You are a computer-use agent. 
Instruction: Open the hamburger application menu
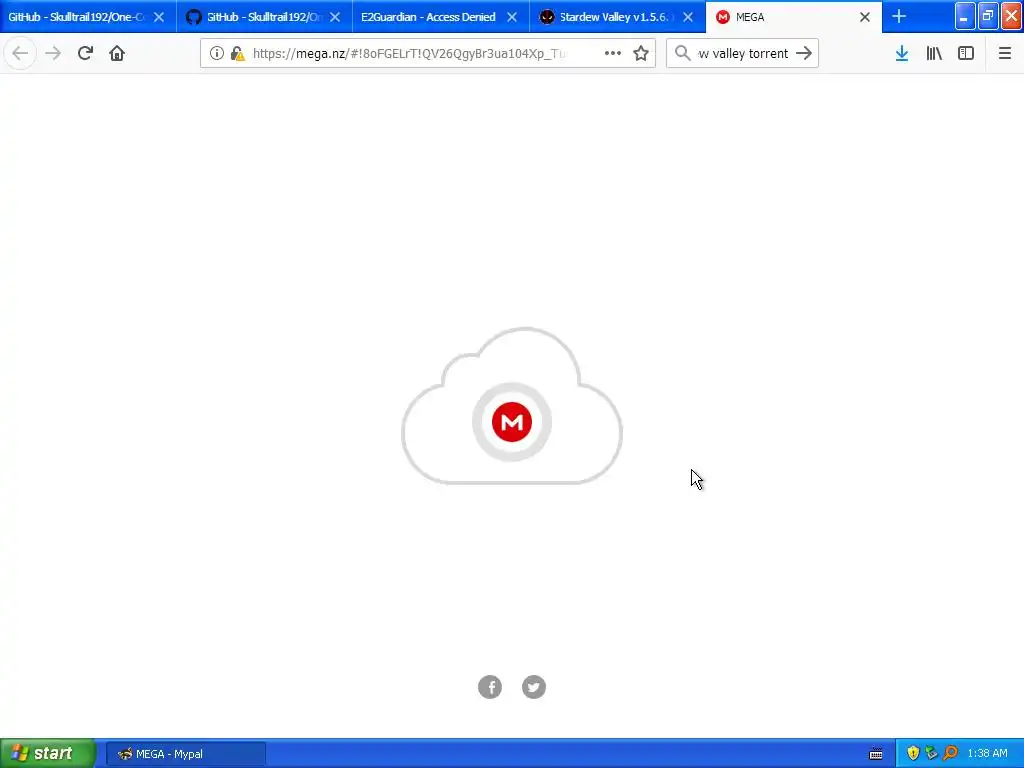pyautogui.click(x=1005, y=53)
